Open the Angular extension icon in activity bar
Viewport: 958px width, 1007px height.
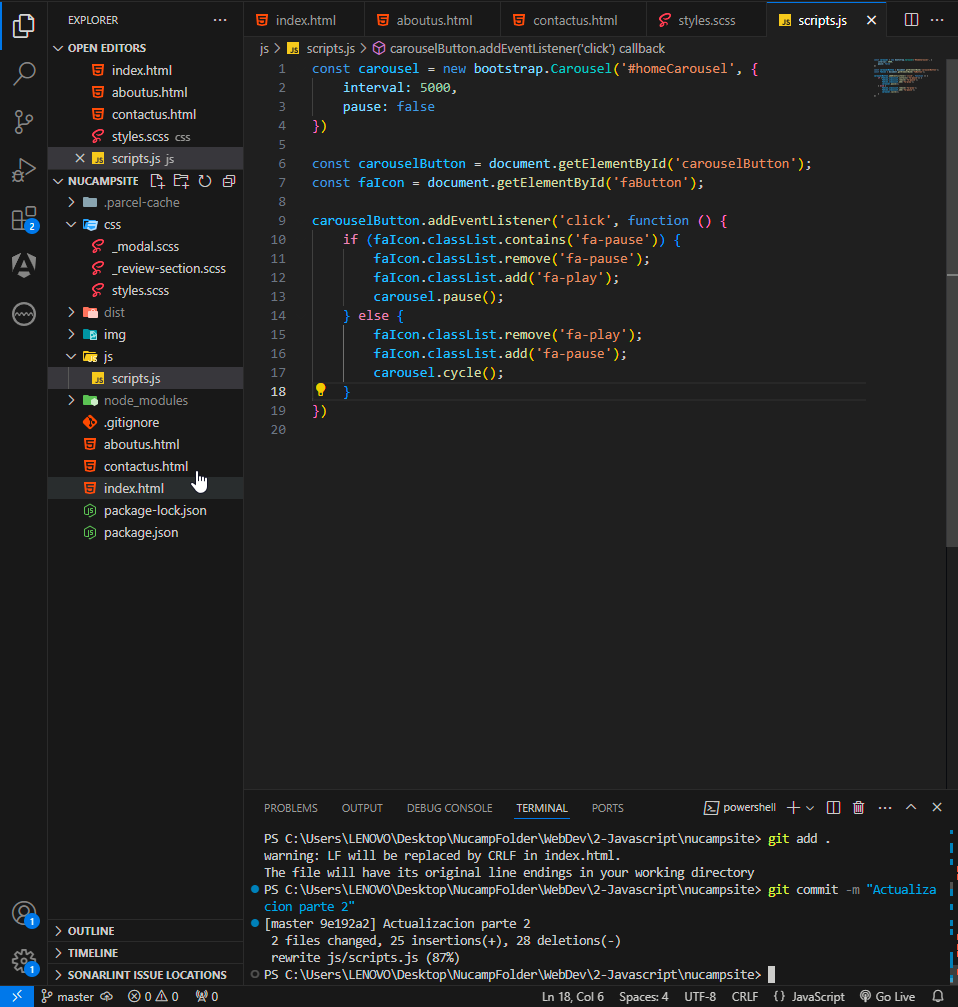tap(24, 265)
